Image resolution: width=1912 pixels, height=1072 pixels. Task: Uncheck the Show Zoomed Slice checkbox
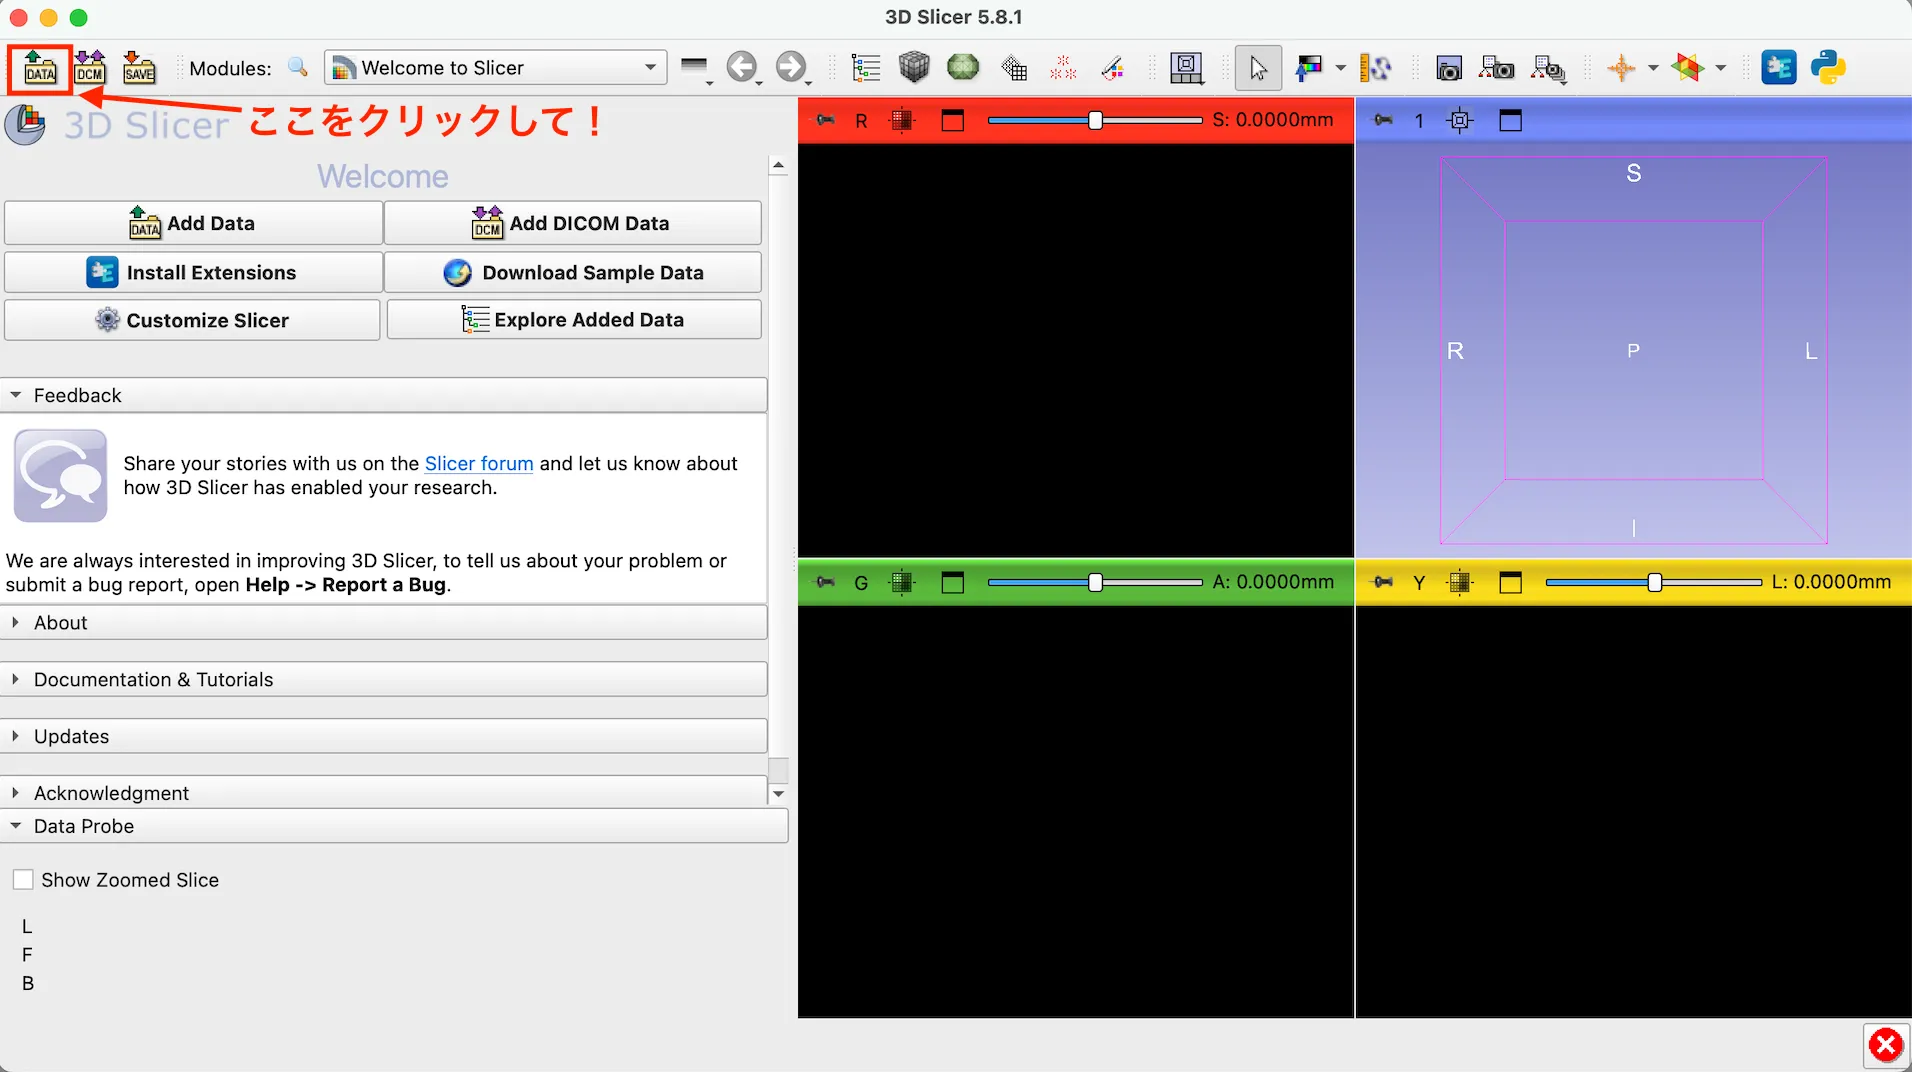(23, 879)
